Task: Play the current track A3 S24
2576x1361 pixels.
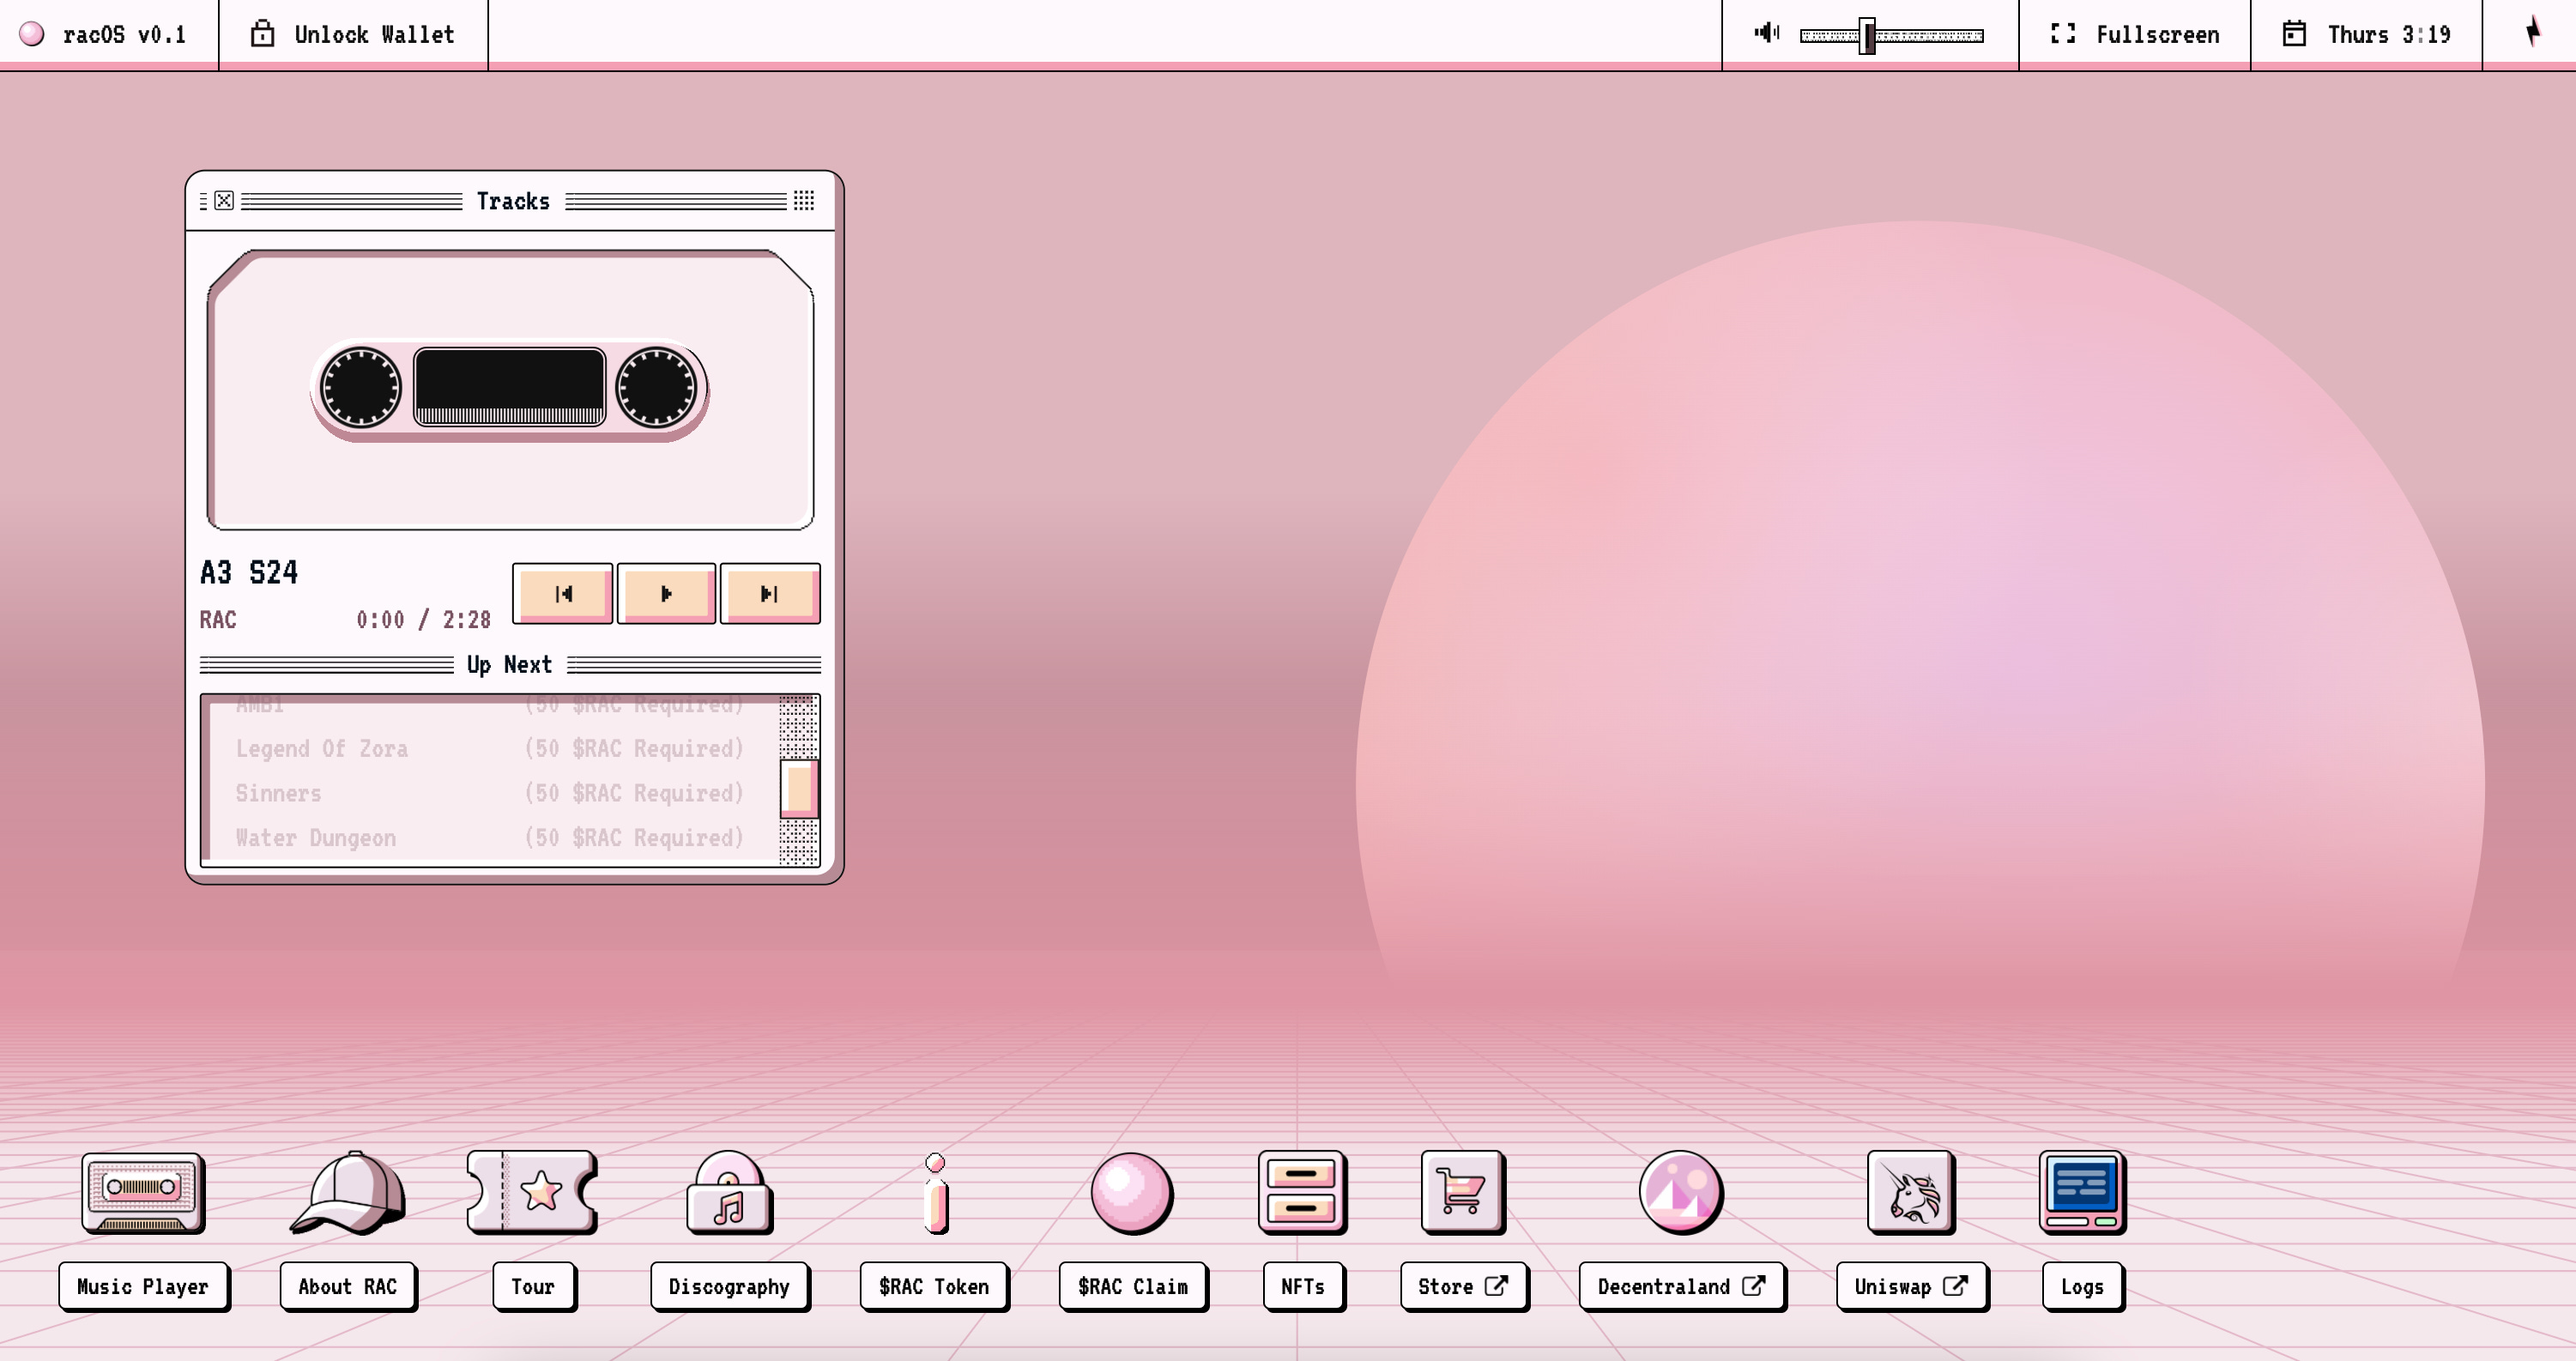Action: coord(666,593)
